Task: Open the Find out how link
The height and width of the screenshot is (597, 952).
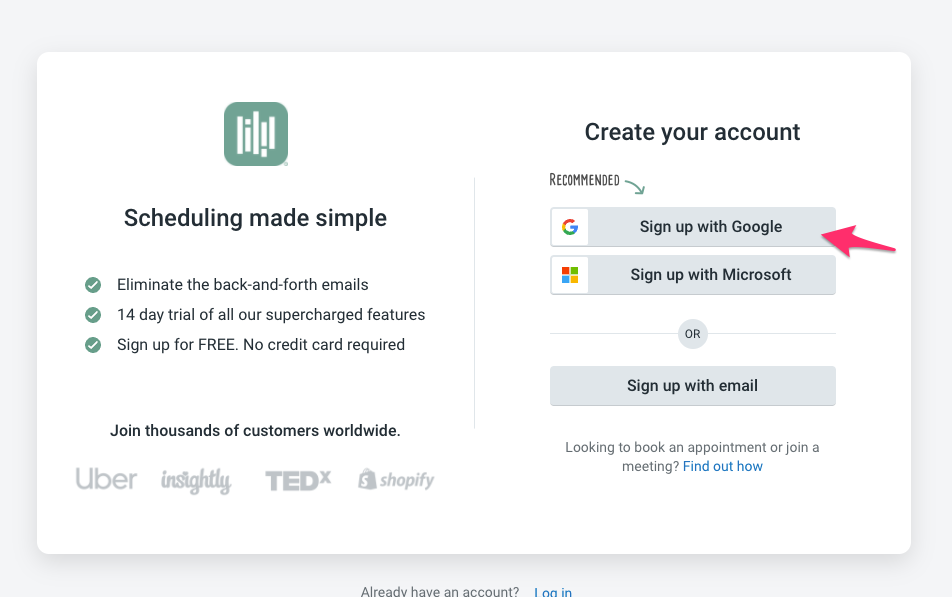Action: pyautogui.click(x=722, y=466)
